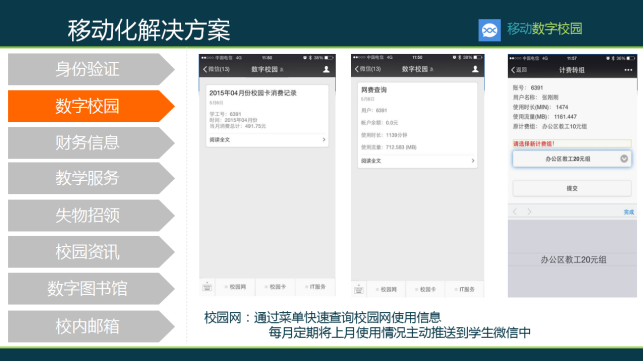The image size is (643, 361).
Task: Open 校园网 menu in first phone's bottom bar
Action: coord(236,287)
